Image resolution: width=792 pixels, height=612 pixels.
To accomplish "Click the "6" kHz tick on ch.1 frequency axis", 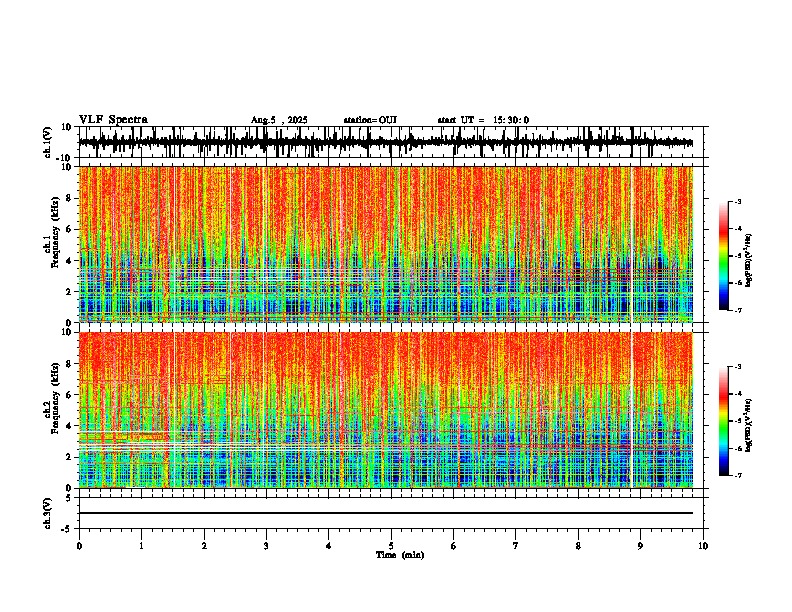I will (69, 229).
